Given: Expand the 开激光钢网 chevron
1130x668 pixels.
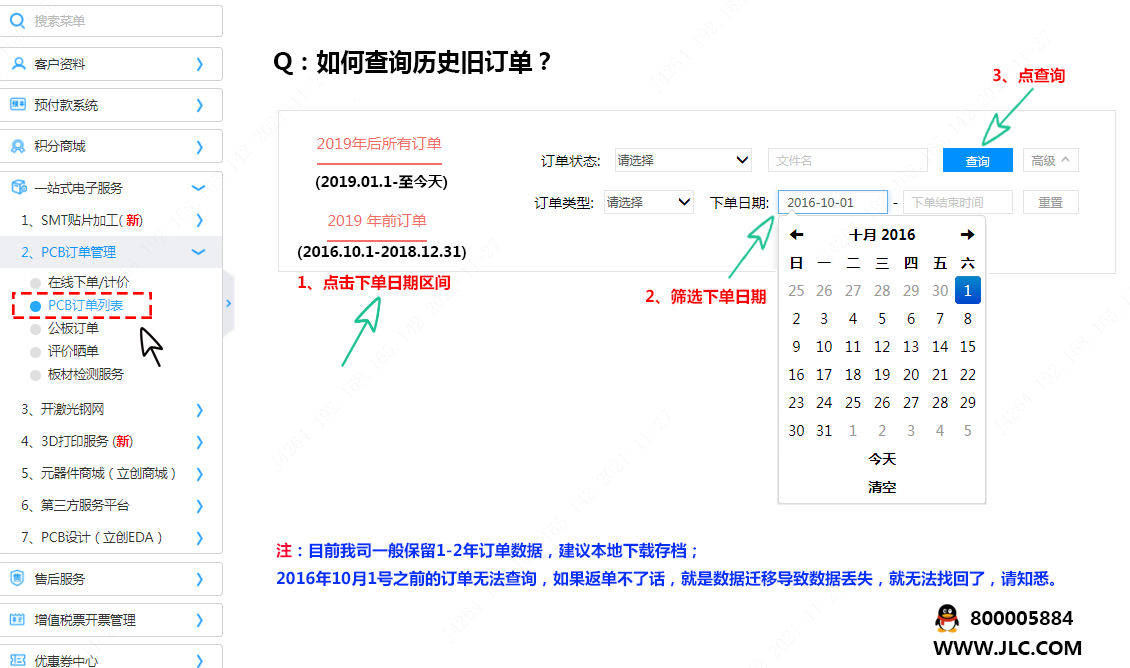Looking at the screenshot, I should pyautogui.click(x=200, y=409).
